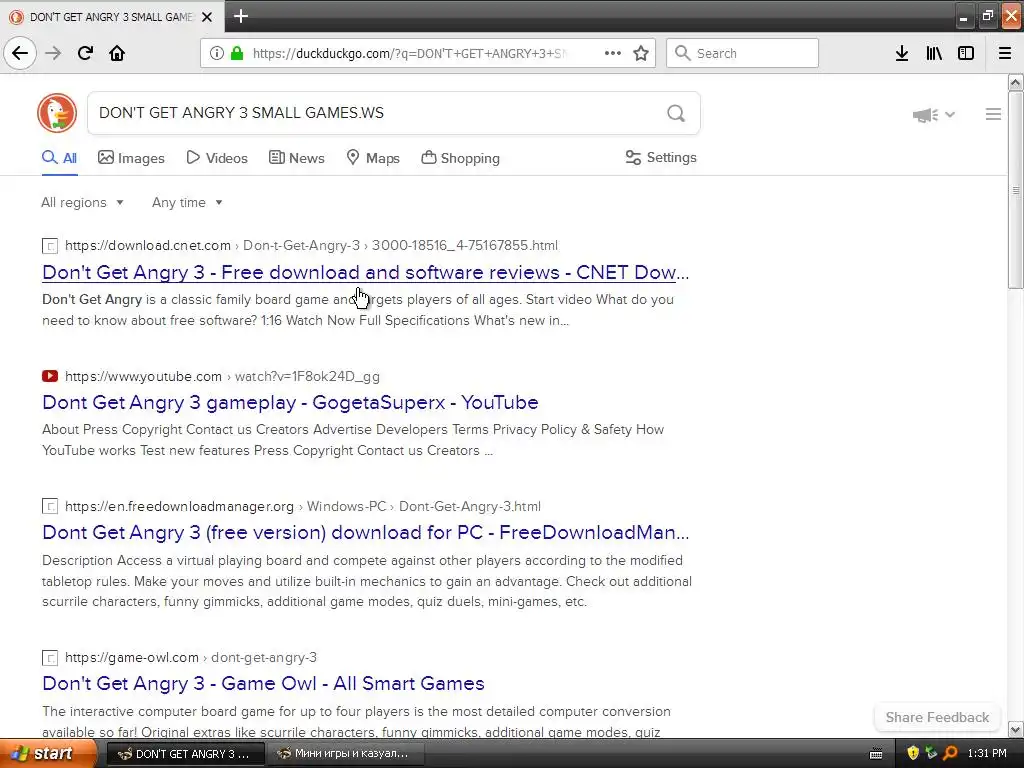Open FreeDownloadManager free version result
The width and height of the screenshot is (1024, 768).
365,532
